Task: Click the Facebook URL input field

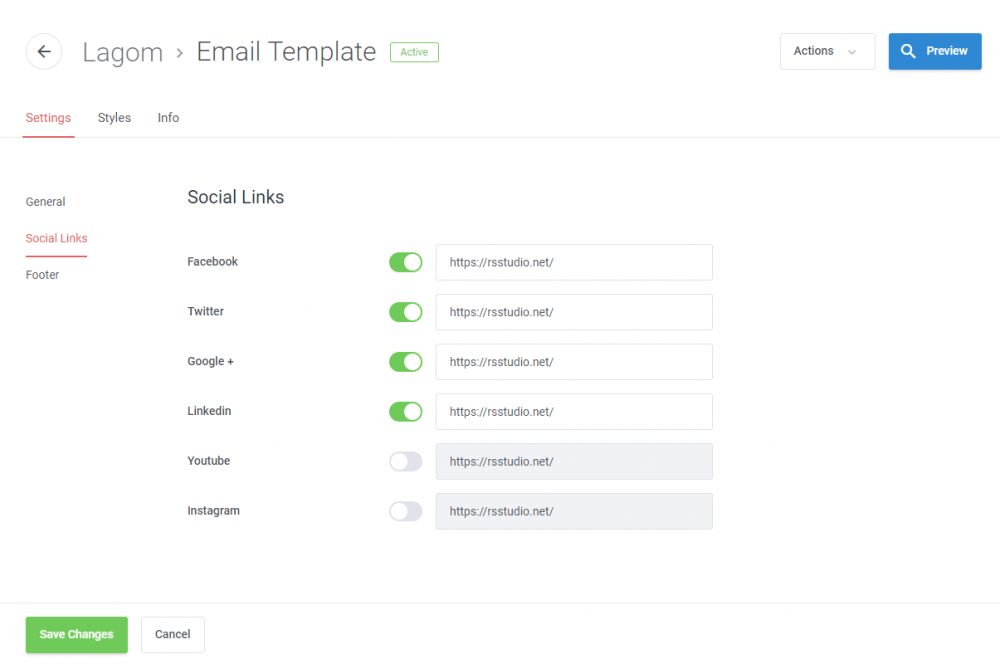Action: [574, 262]
